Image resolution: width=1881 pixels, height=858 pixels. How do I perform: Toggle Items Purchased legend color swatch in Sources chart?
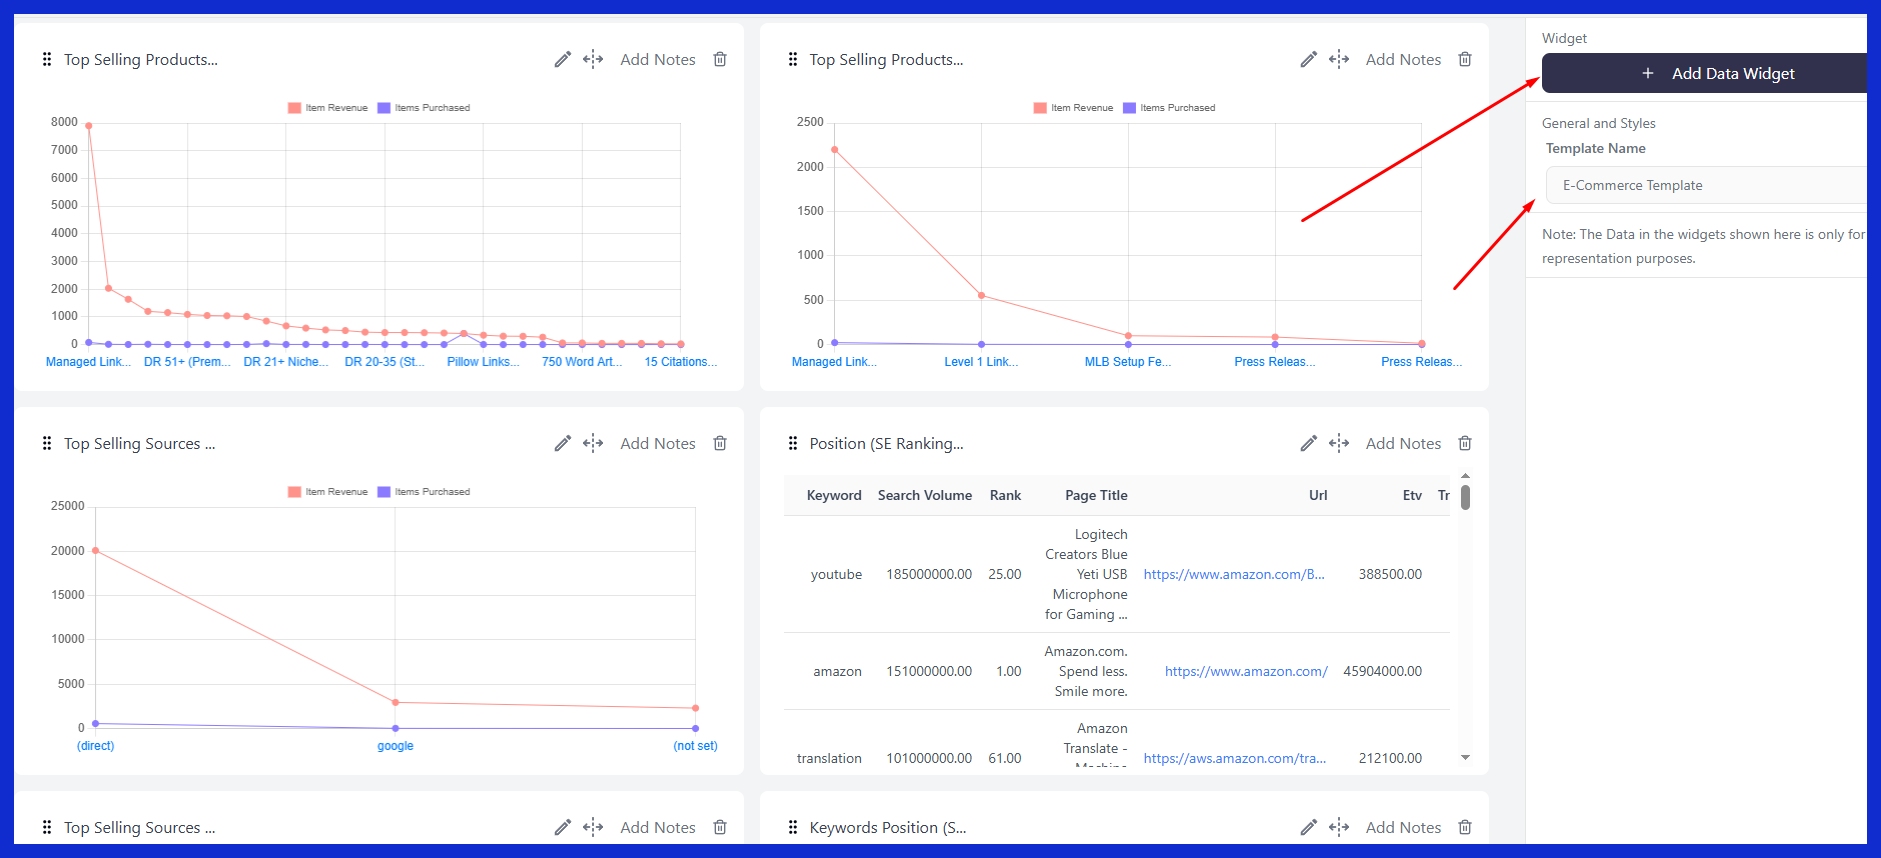[x=384, y=492]
